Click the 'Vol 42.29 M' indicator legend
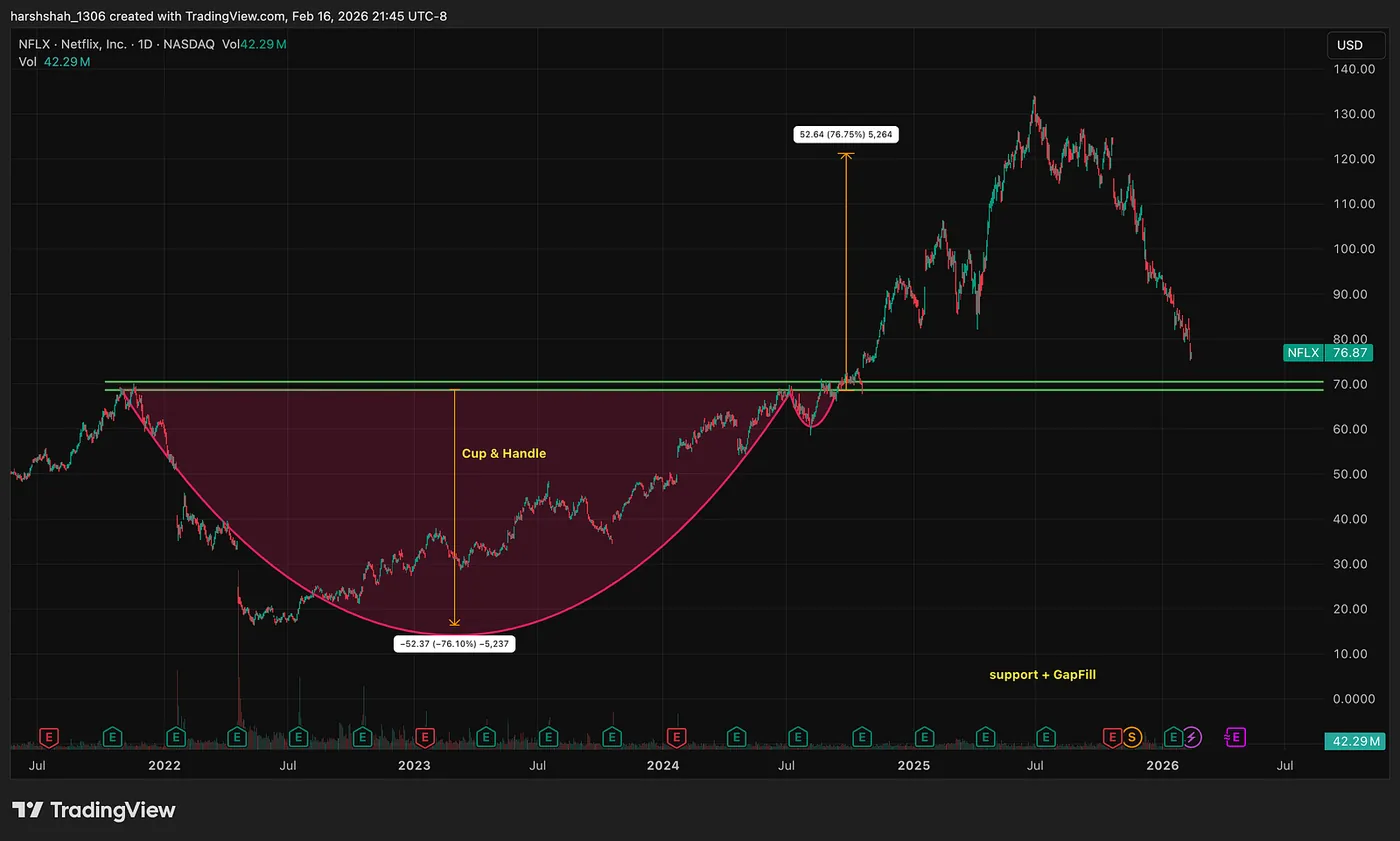Image resolution: width=1400 pixels, height=841 pixels. coord(55,62)
